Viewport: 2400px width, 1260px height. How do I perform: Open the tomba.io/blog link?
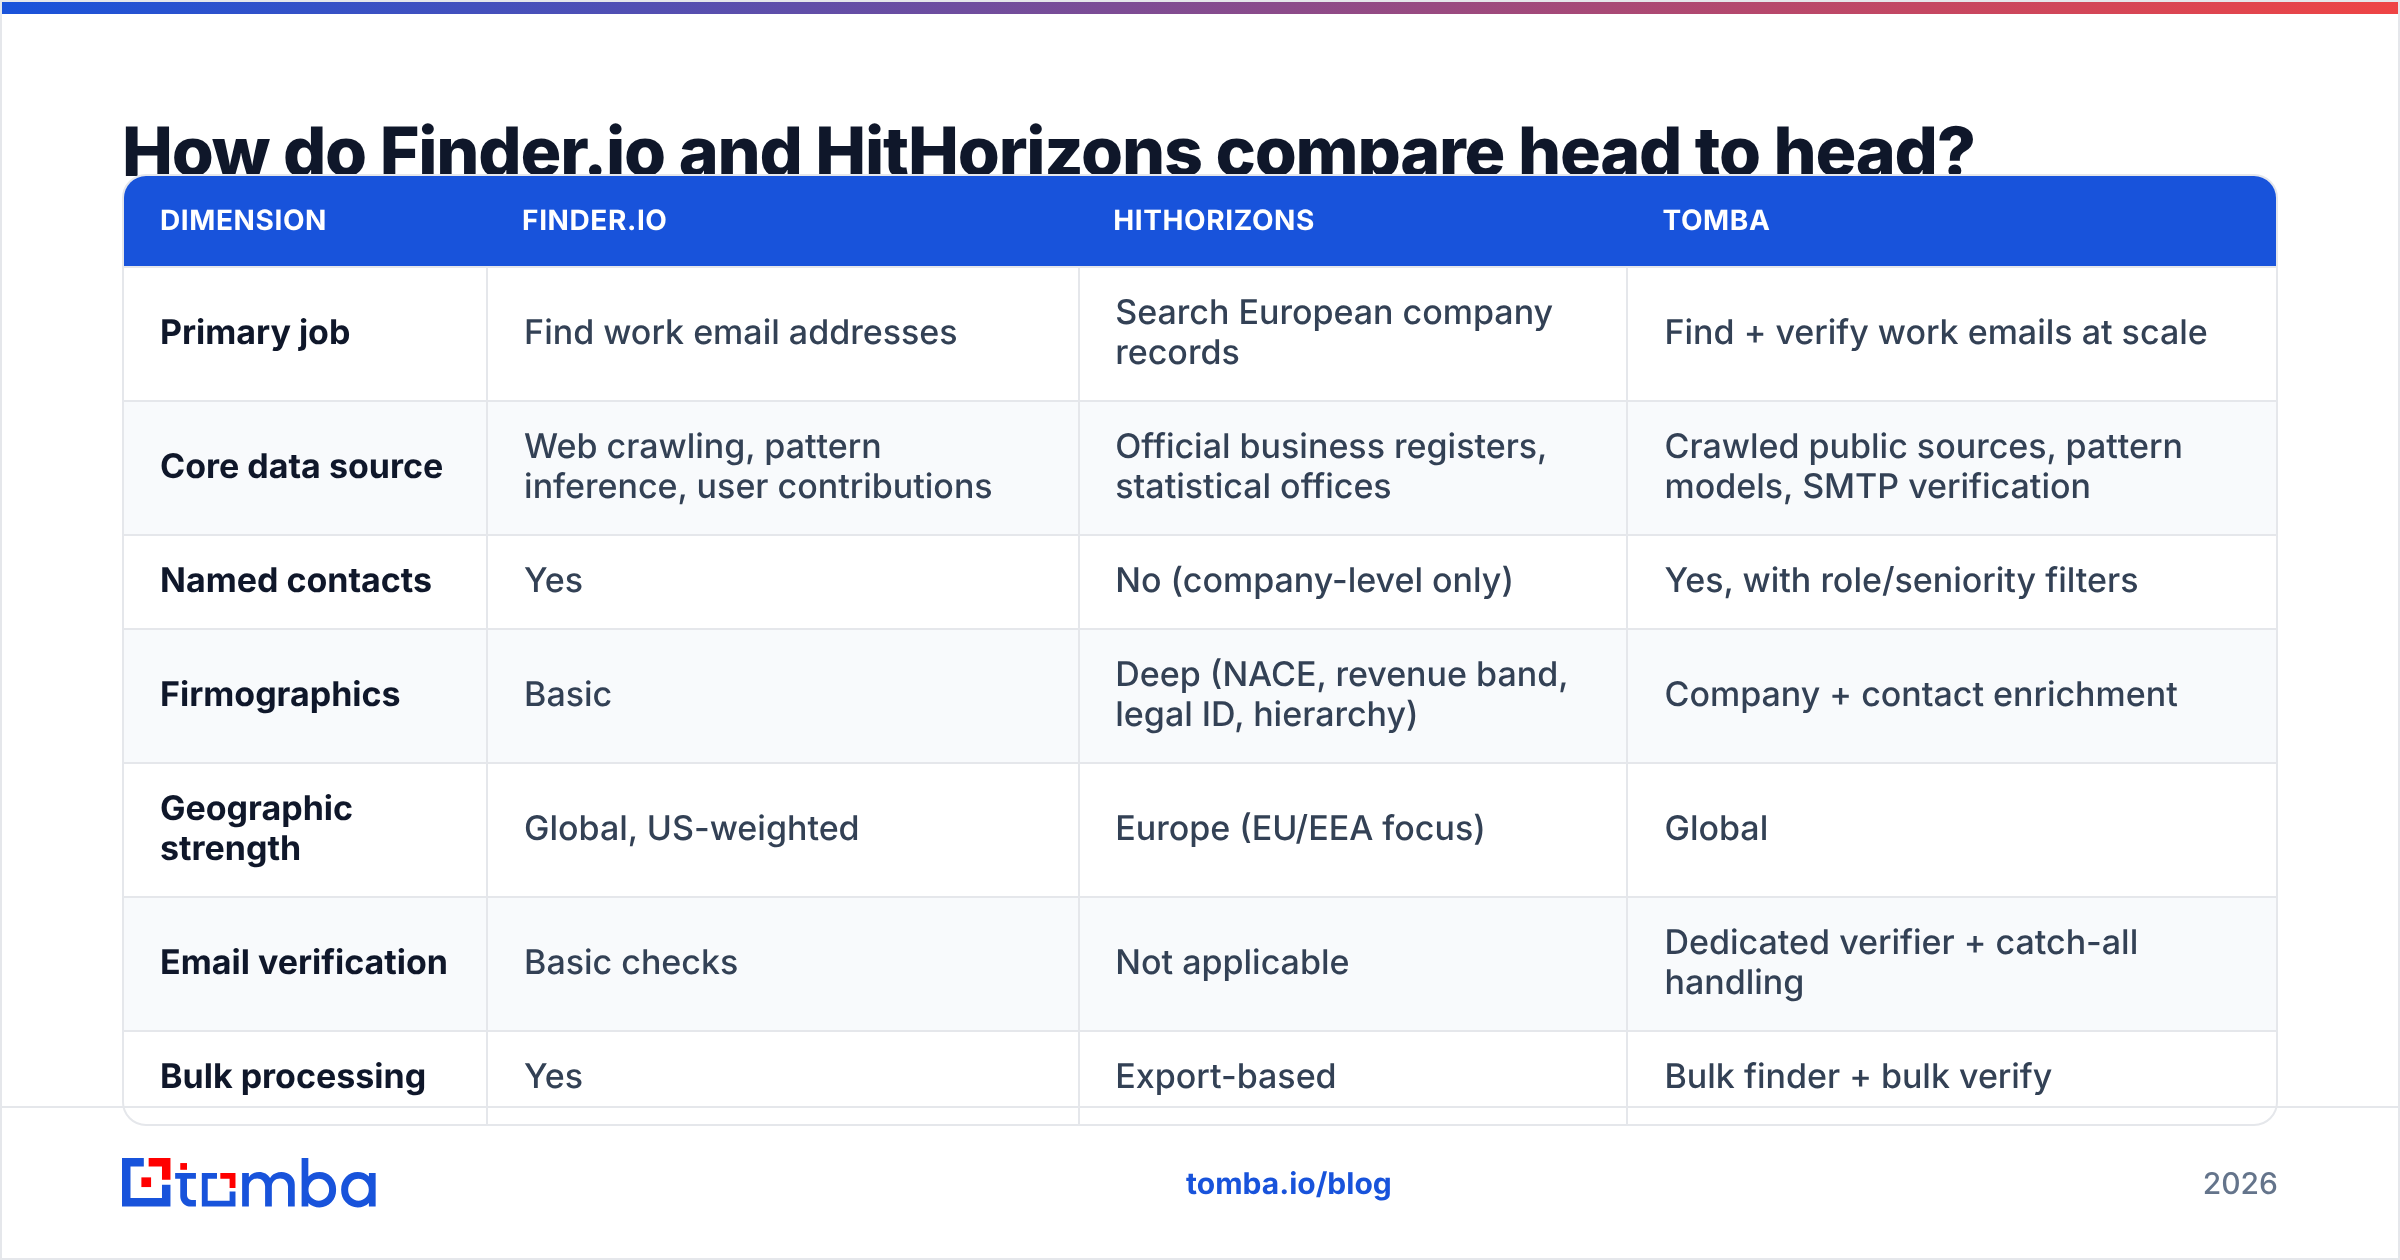point(1288,1184)
